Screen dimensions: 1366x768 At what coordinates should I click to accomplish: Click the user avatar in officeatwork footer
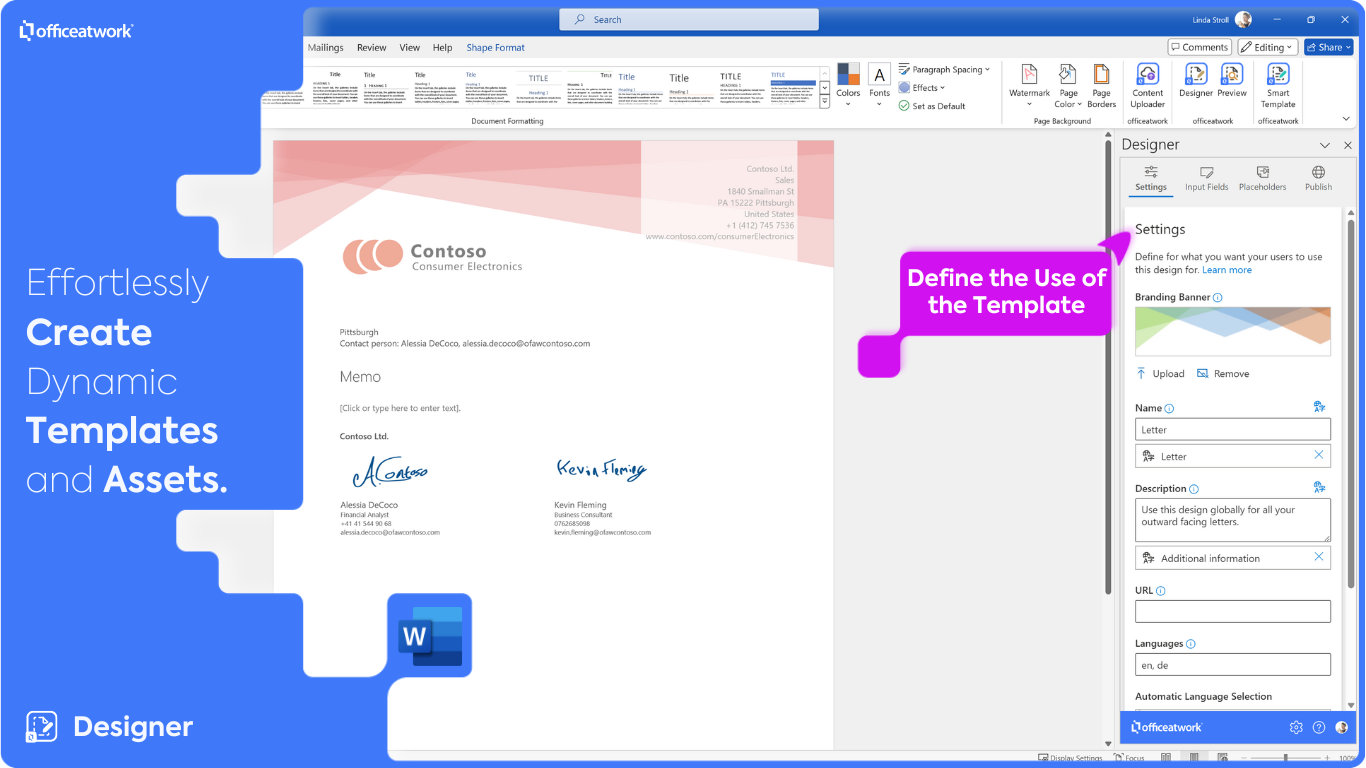click(x=1342, y=727)
